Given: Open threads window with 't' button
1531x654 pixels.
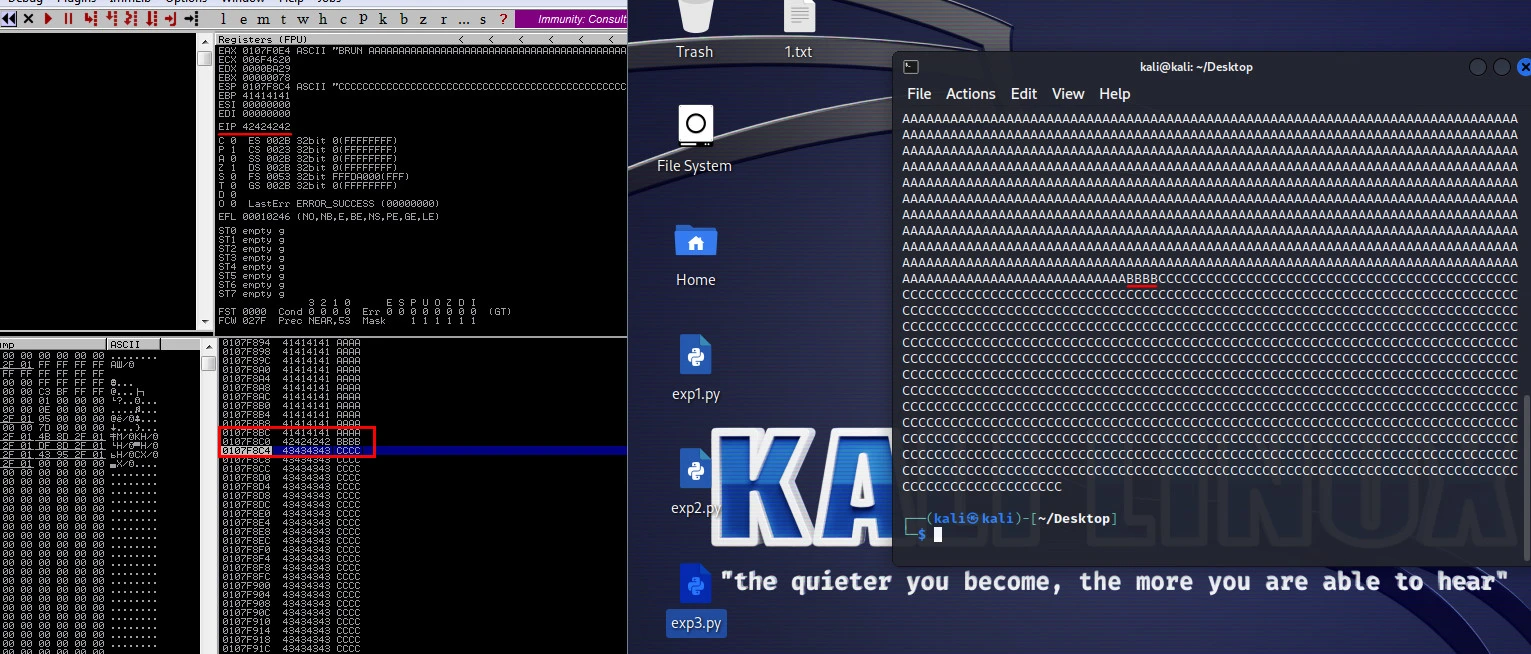Looking at the screenshot, I should tap(283, 19).
